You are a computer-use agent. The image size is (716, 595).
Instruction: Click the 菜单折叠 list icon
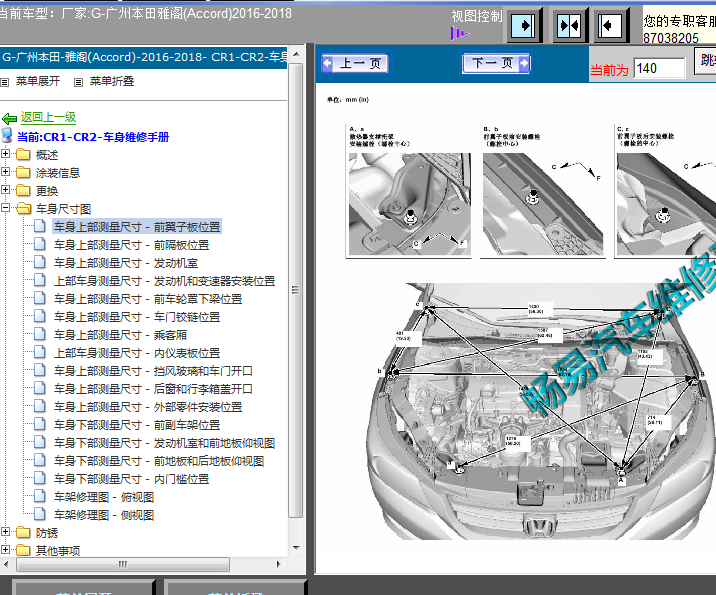tap(79, 82)
